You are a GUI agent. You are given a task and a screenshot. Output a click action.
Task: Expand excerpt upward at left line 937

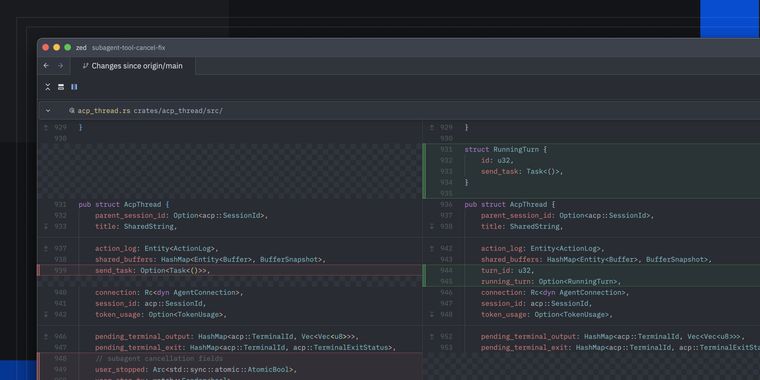(46, 249)
